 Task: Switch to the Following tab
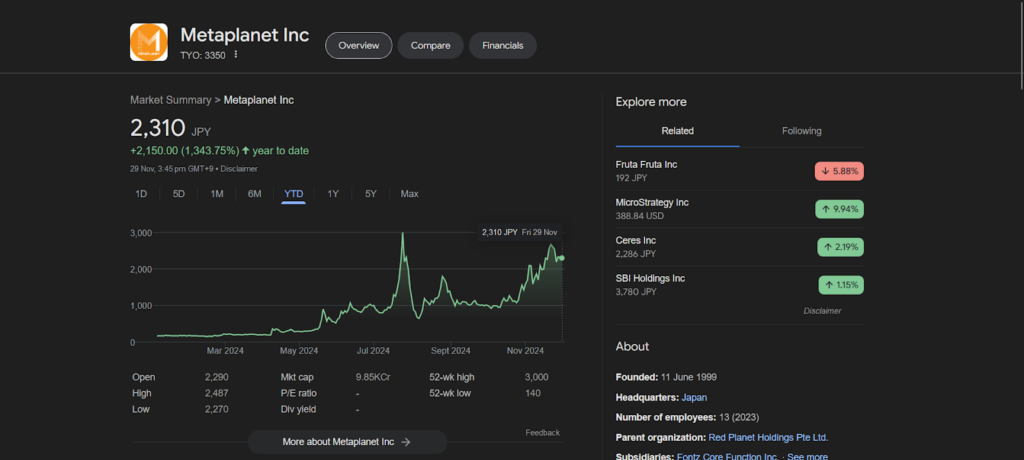click(801, 131)
